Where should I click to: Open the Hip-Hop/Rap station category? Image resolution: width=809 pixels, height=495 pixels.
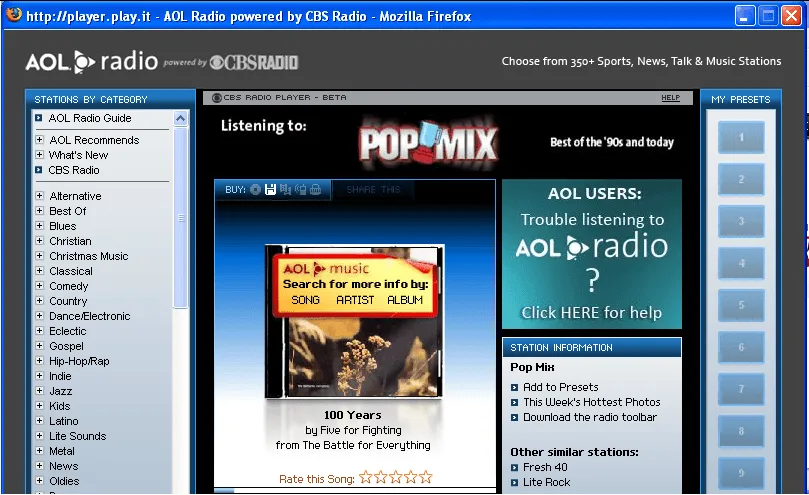point(79,361)
